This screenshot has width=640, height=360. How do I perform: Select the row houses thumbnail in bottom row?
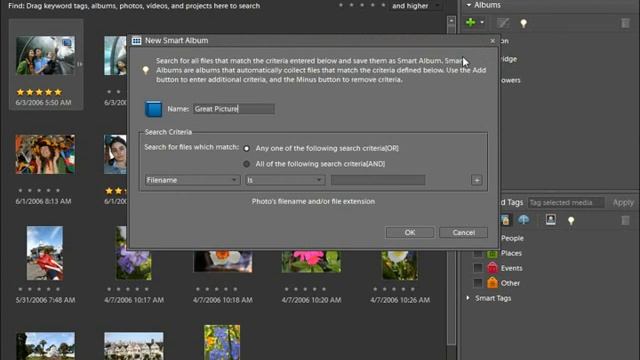[134, 346]
